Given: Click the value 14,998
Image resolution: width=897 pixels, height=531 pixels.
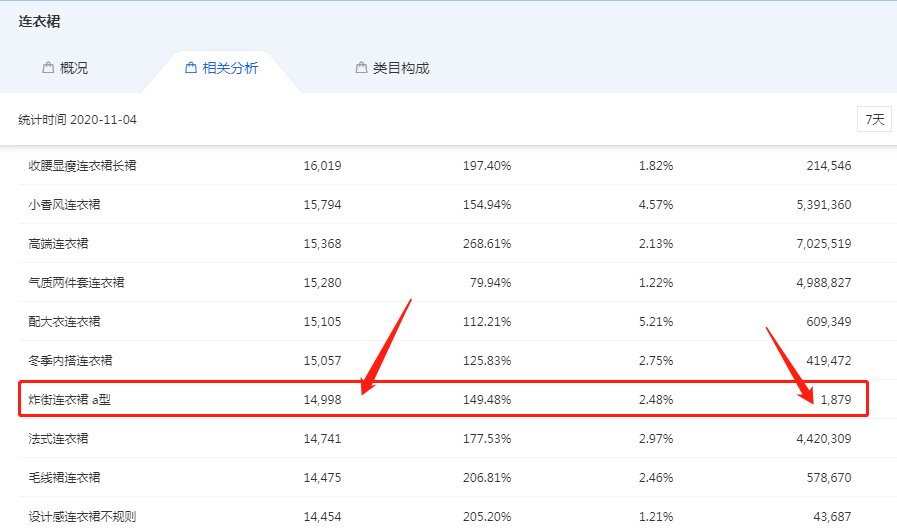Looking at the screenshot, I should point(322,399).
